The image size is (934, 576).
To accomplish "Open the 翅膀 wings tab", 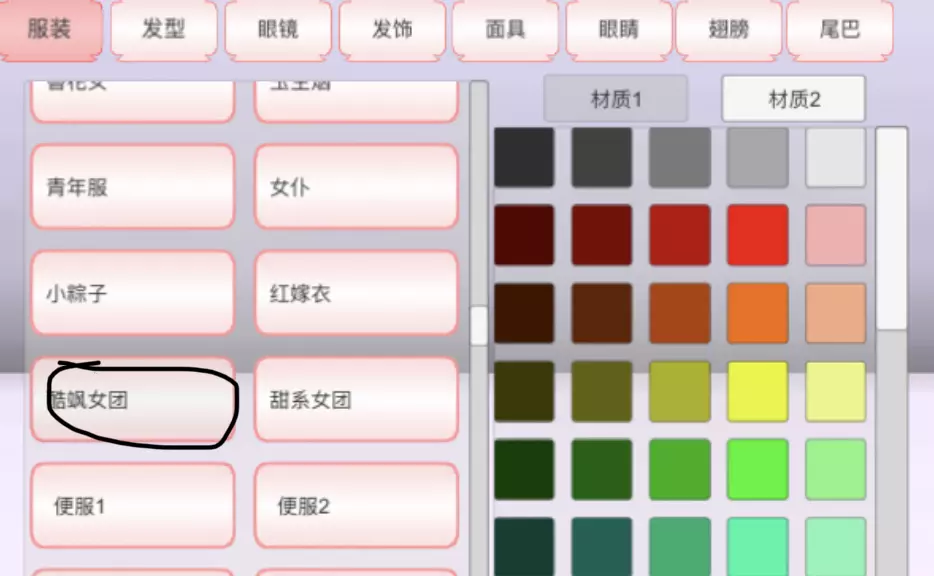I will [x=728, y=30].
